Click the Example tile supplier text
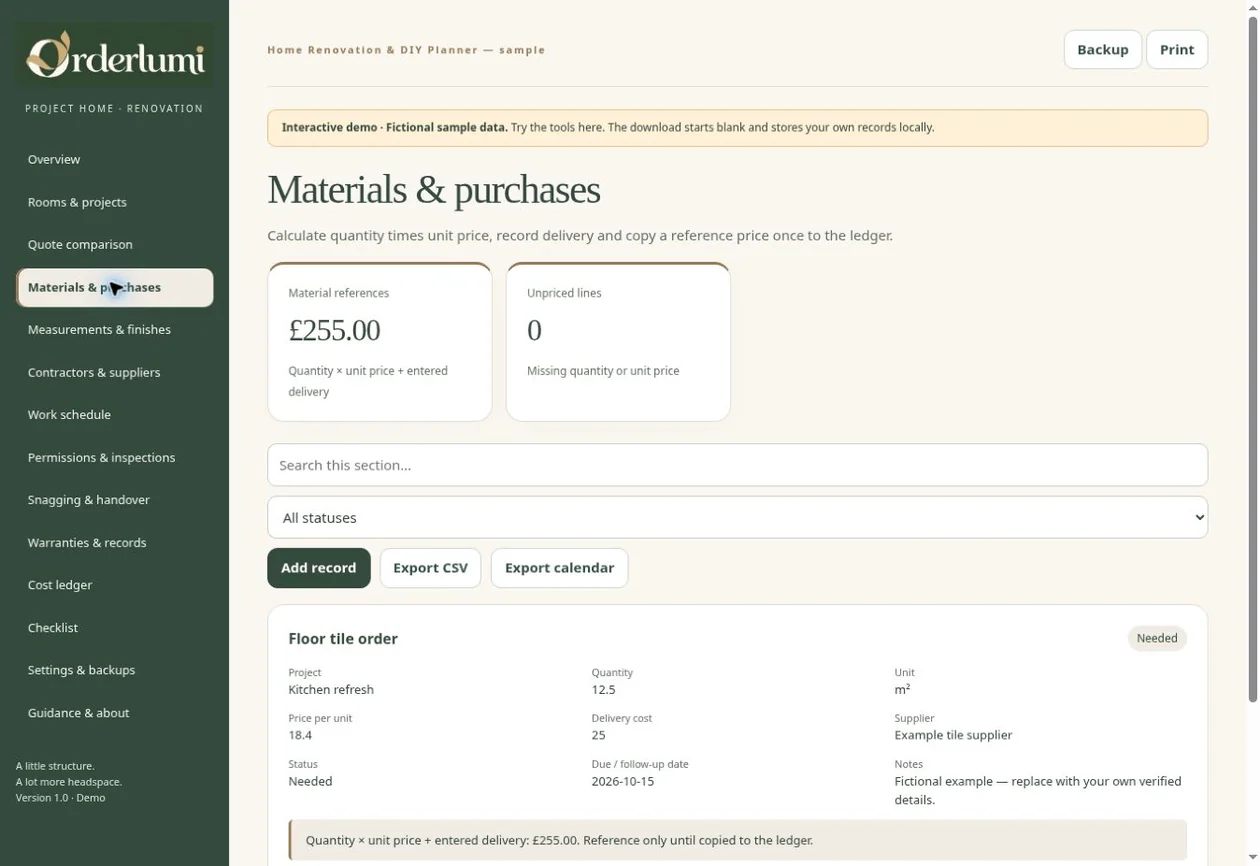Screen dimensions: 1260x866 953,735
